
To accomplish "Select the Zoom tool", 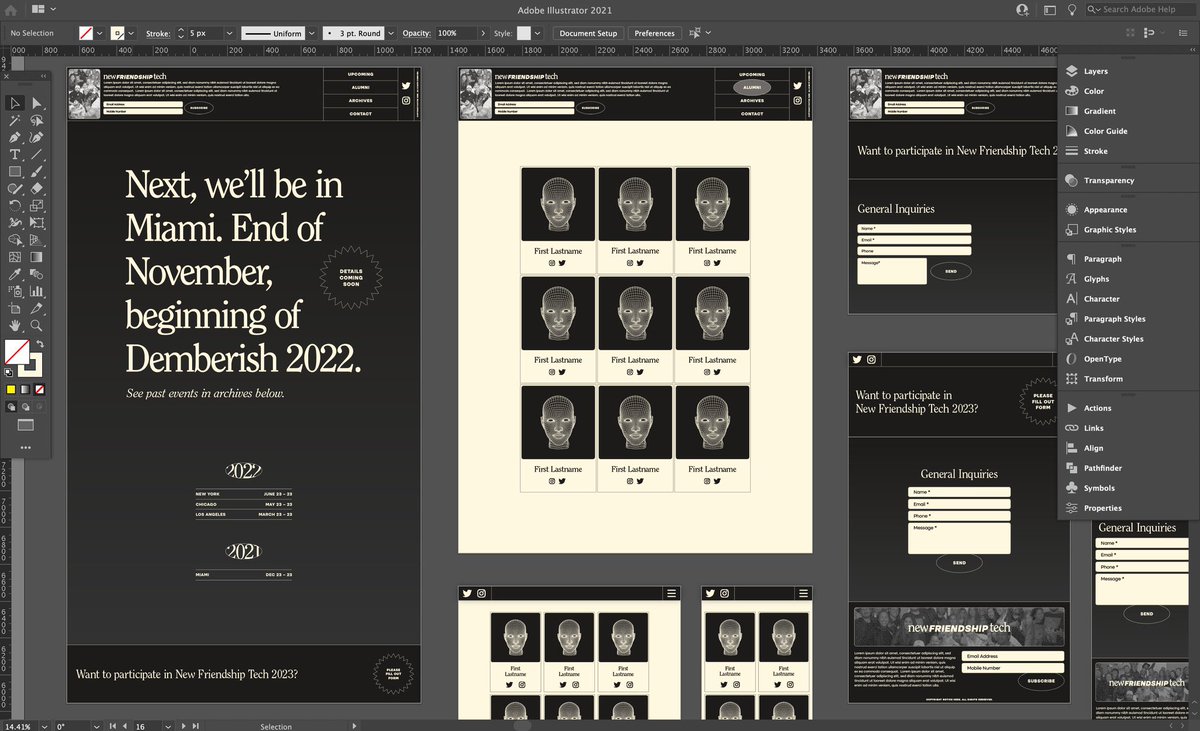I will (36, 325).
